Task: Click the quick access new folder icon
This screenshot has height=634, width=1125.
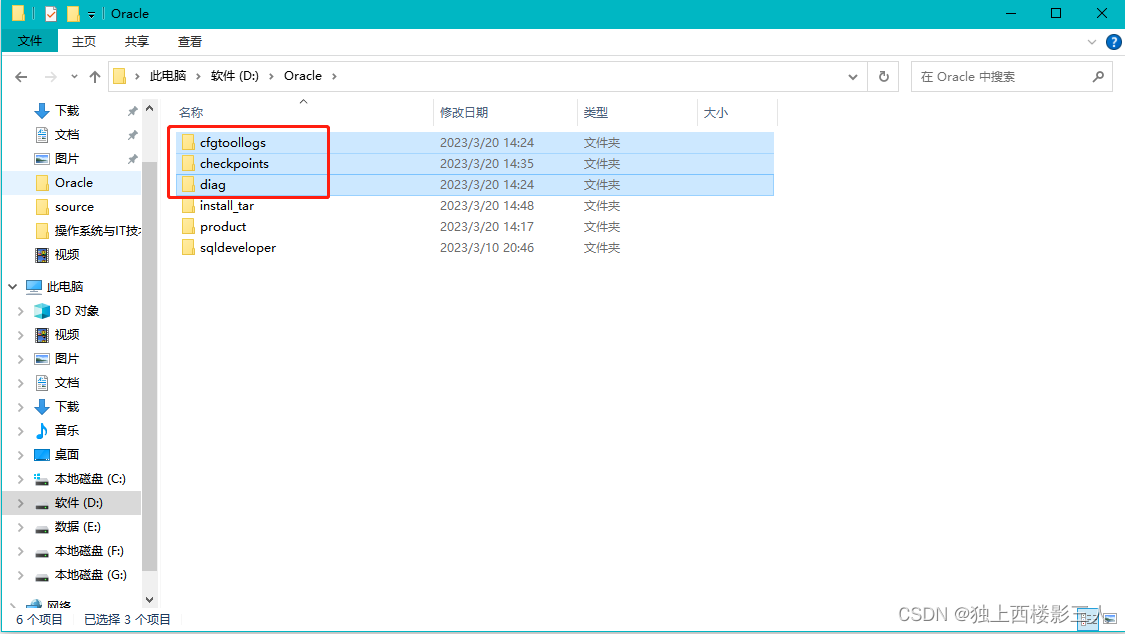Action: click(72, 14)
